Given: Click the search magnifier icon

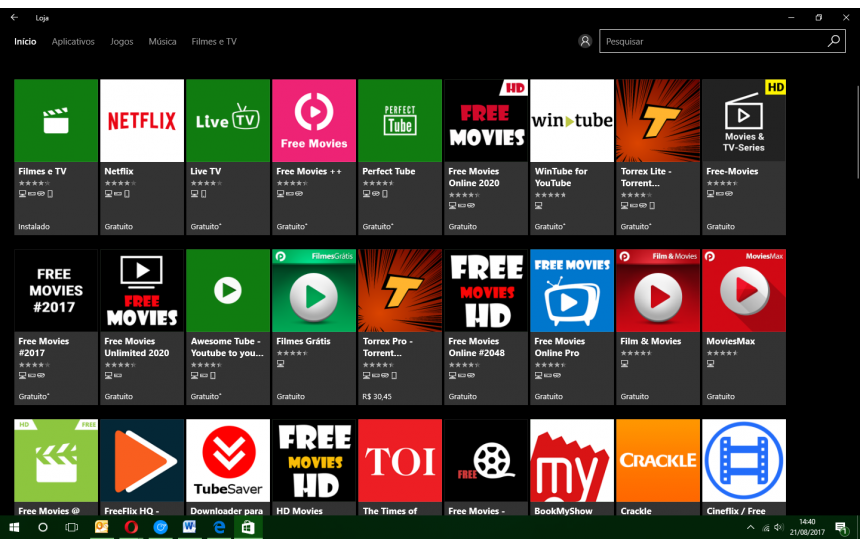Looking at the screenshot, I should (x=834, y=41).
